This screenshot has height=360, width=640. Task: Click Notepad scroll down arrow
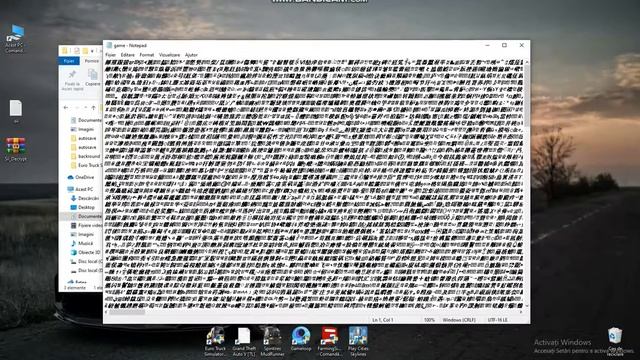coord(527,306)
